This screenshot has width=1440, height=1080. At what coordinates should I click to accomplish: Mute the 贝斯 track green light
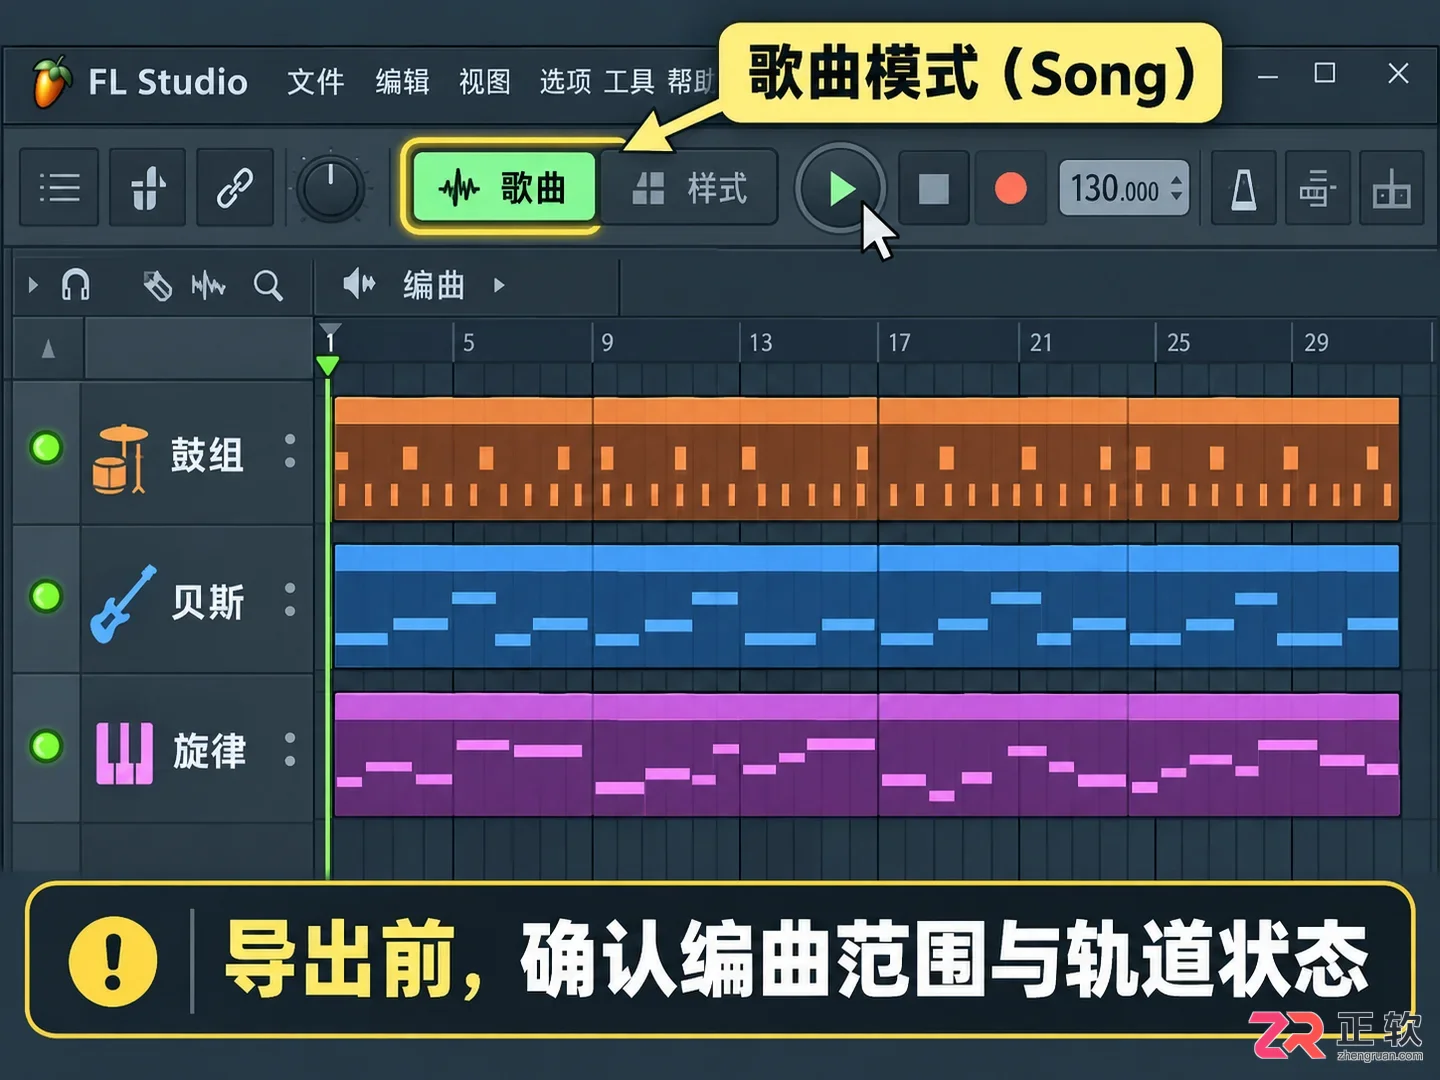point(46,597)
